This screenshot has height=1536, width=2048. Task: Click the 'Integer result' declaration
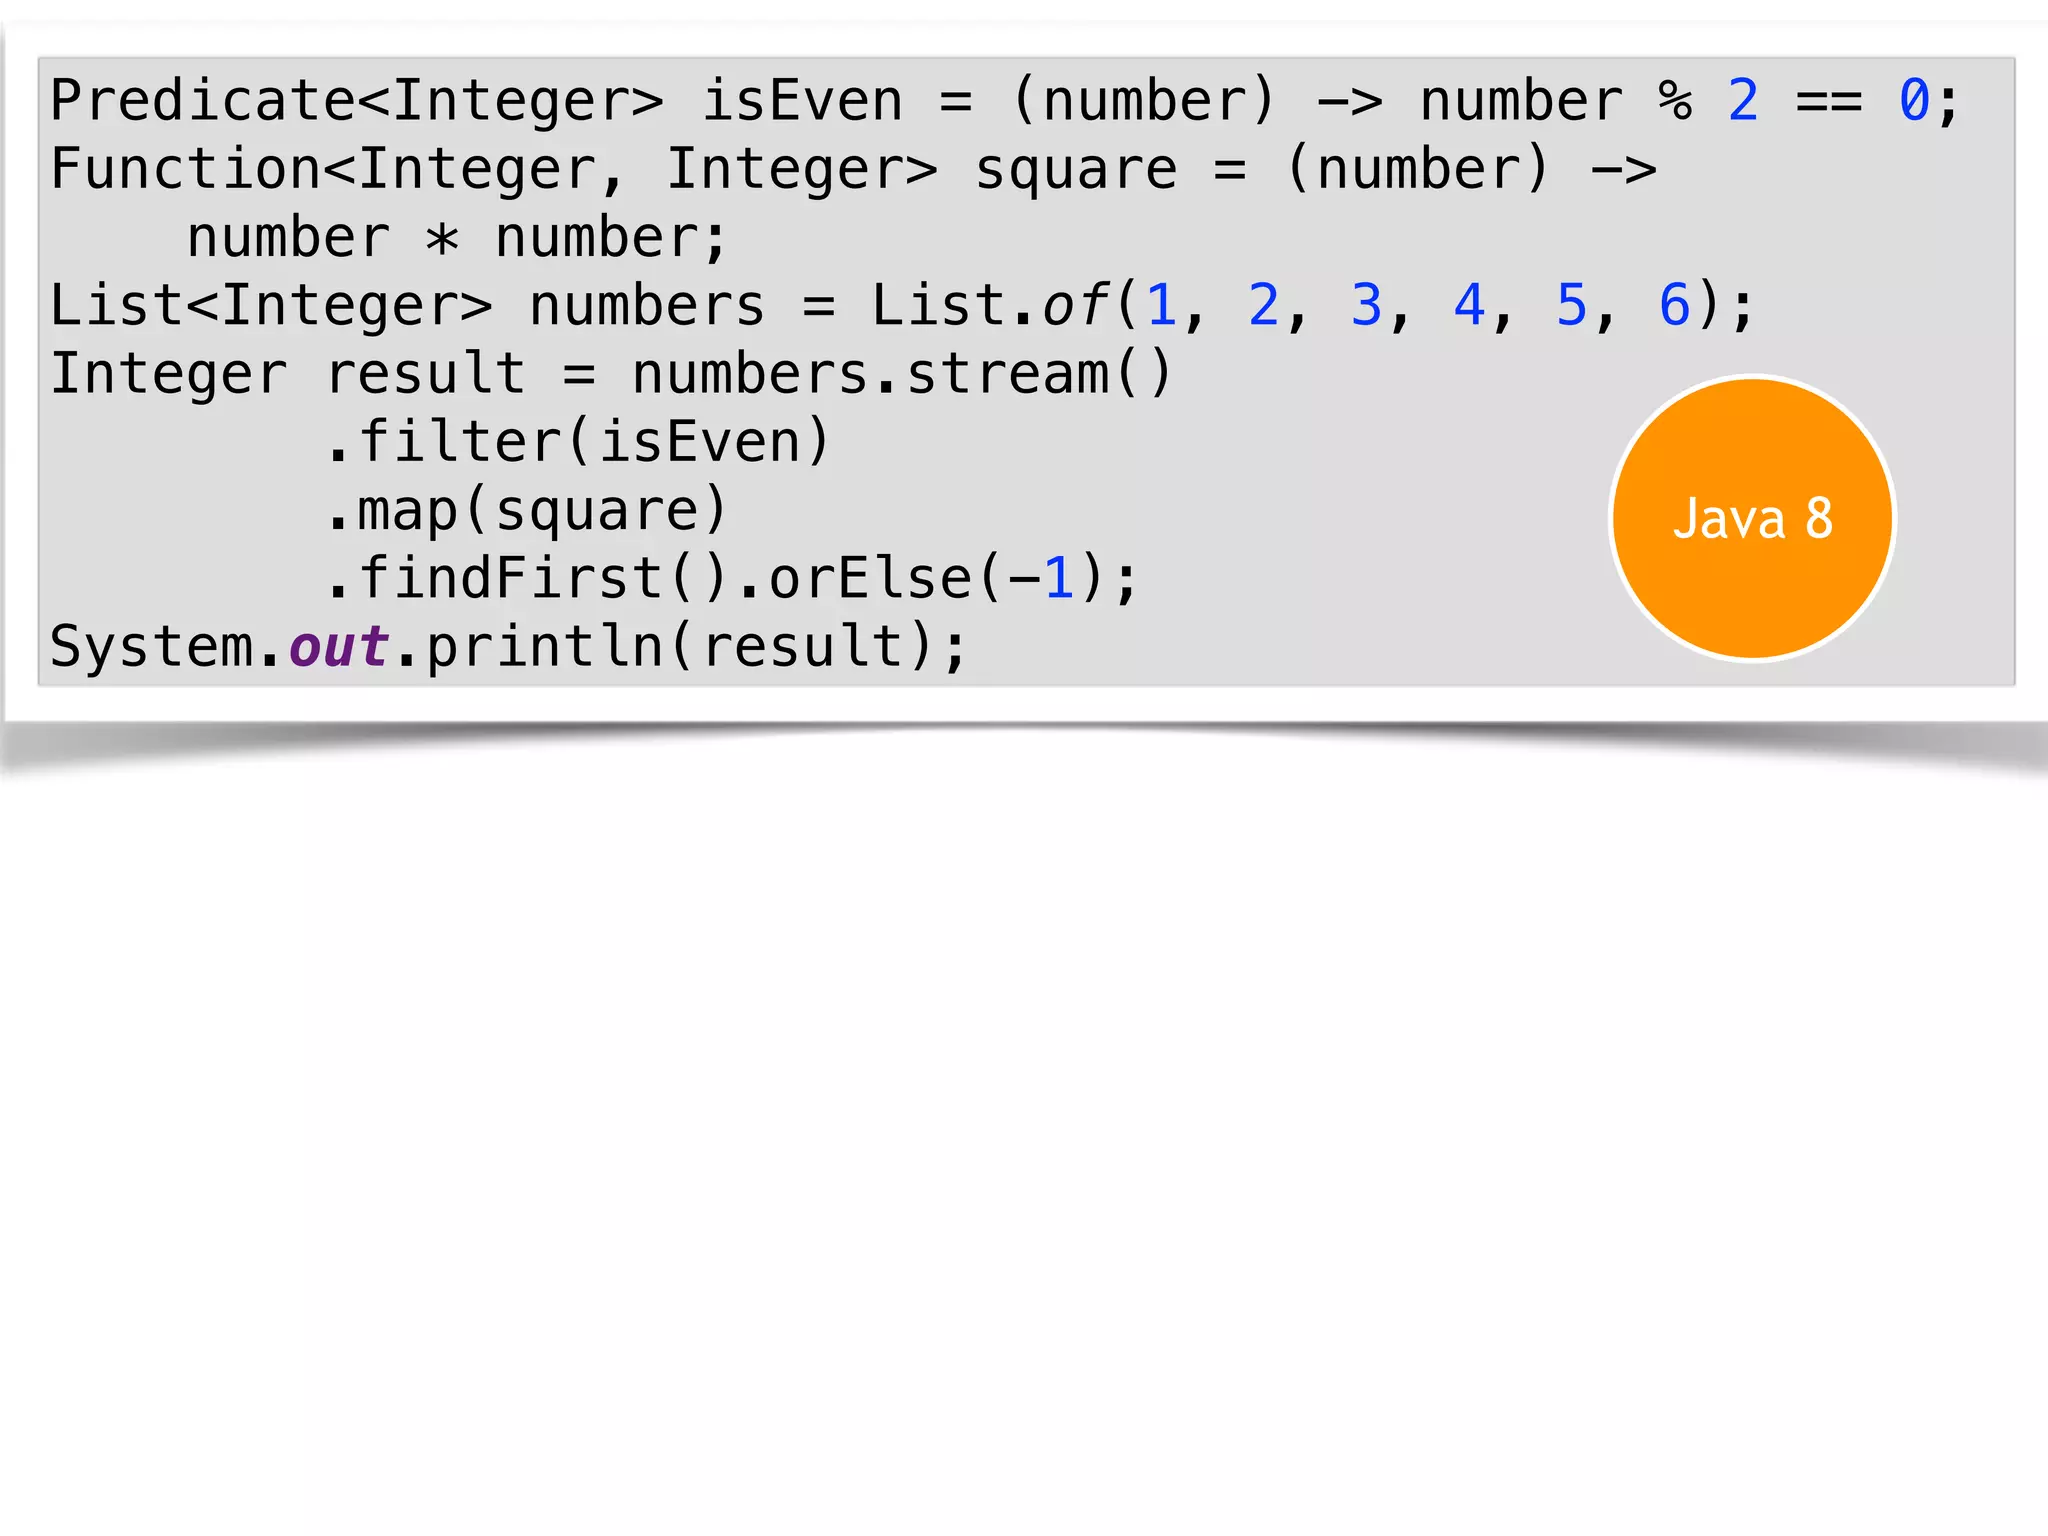click(288, 374)
